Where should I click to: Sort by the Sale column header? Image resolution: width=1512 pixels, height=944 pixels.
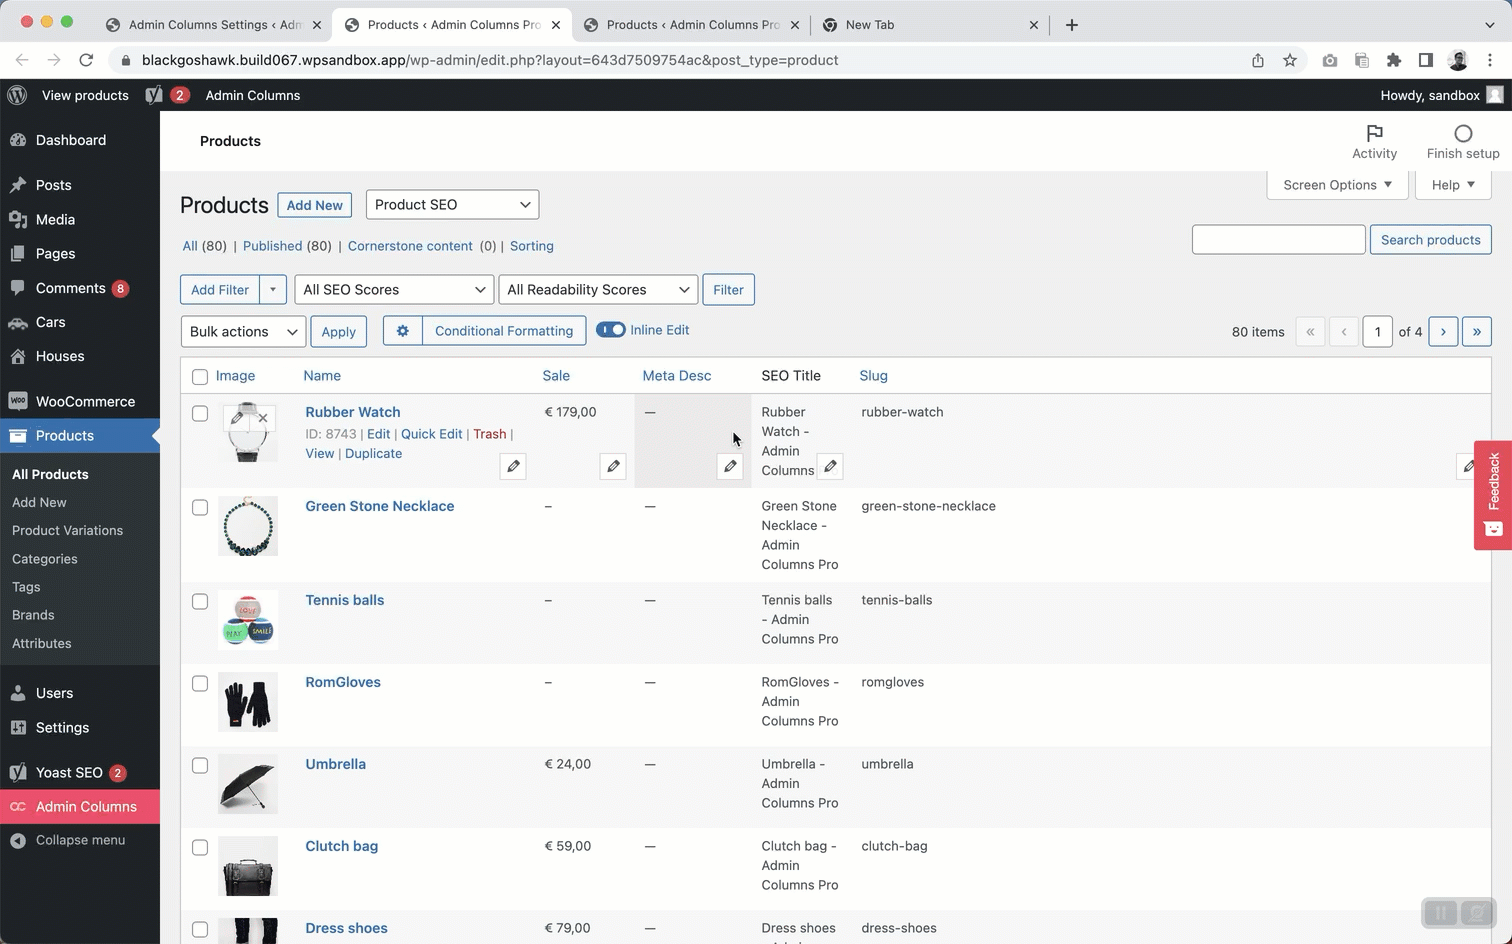556,376
